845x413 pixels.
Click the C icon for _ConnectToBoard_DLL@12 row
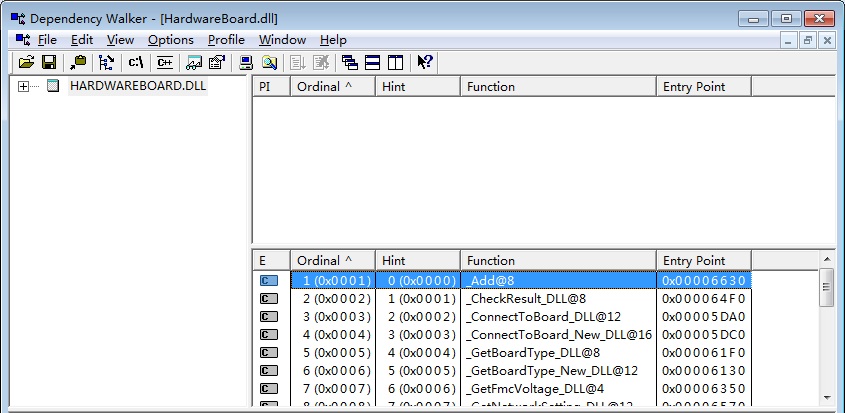[269, 316]
